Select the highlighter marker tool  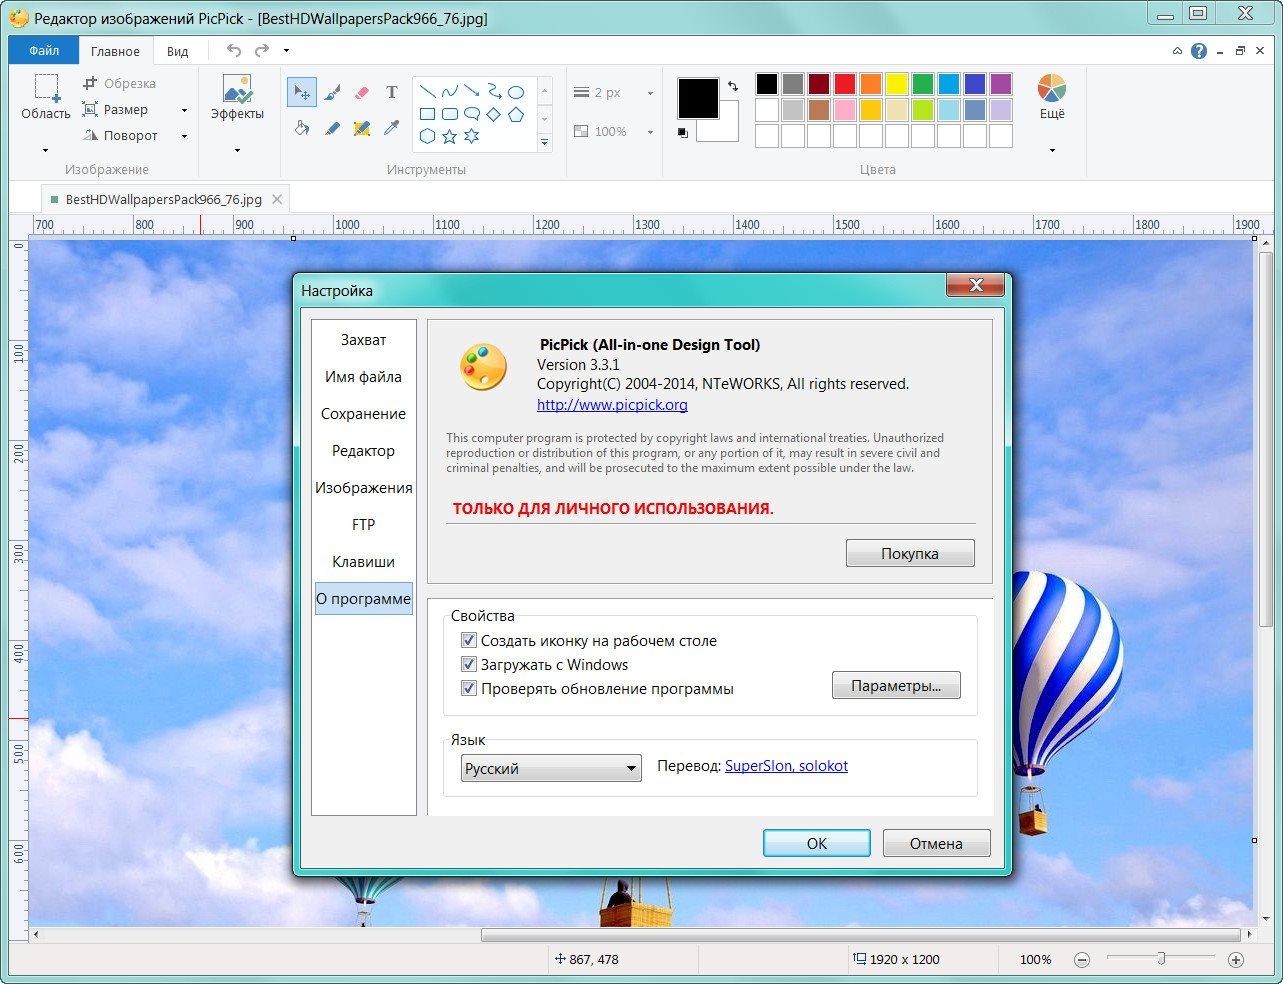tap(362, 128)
